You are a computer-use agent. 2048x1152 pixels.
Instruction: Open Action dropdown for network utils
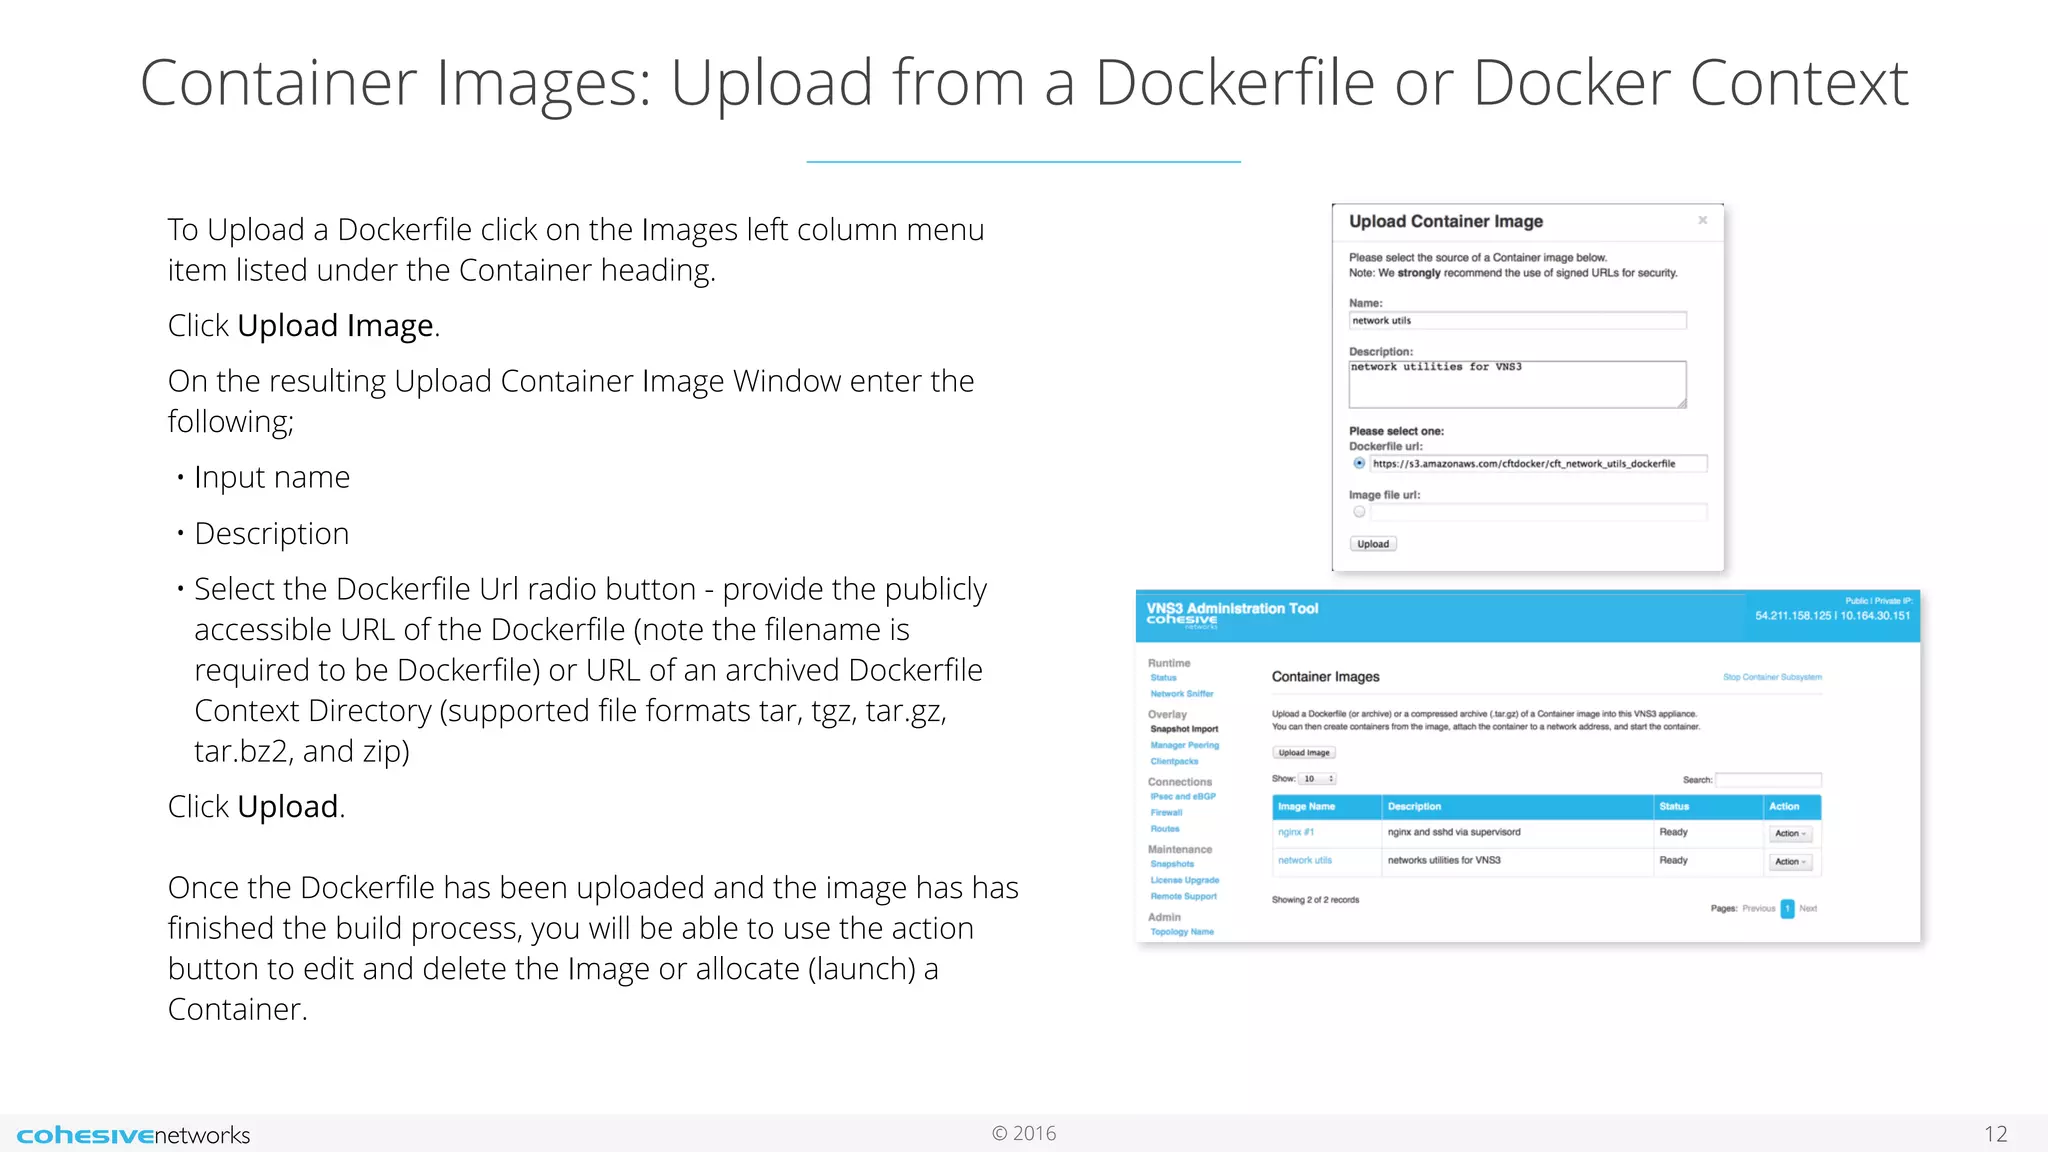pos(1790,861)
